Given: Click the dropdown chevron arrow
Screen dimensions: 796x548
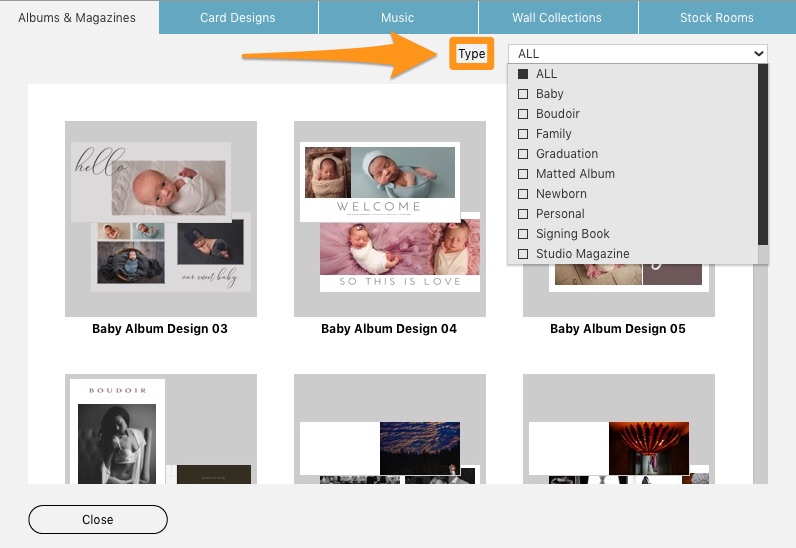Looking at the screenshot, I should 758,54.
